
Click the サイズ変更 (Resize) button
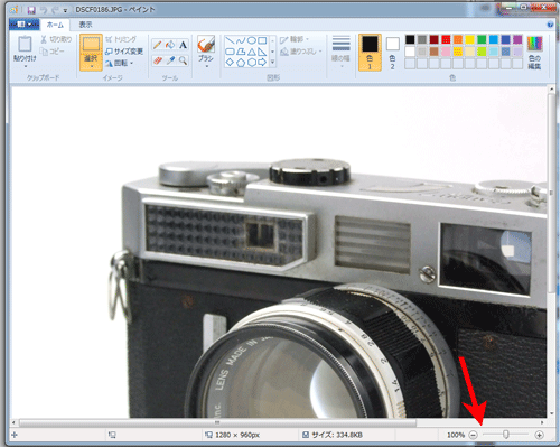point(124,51)
